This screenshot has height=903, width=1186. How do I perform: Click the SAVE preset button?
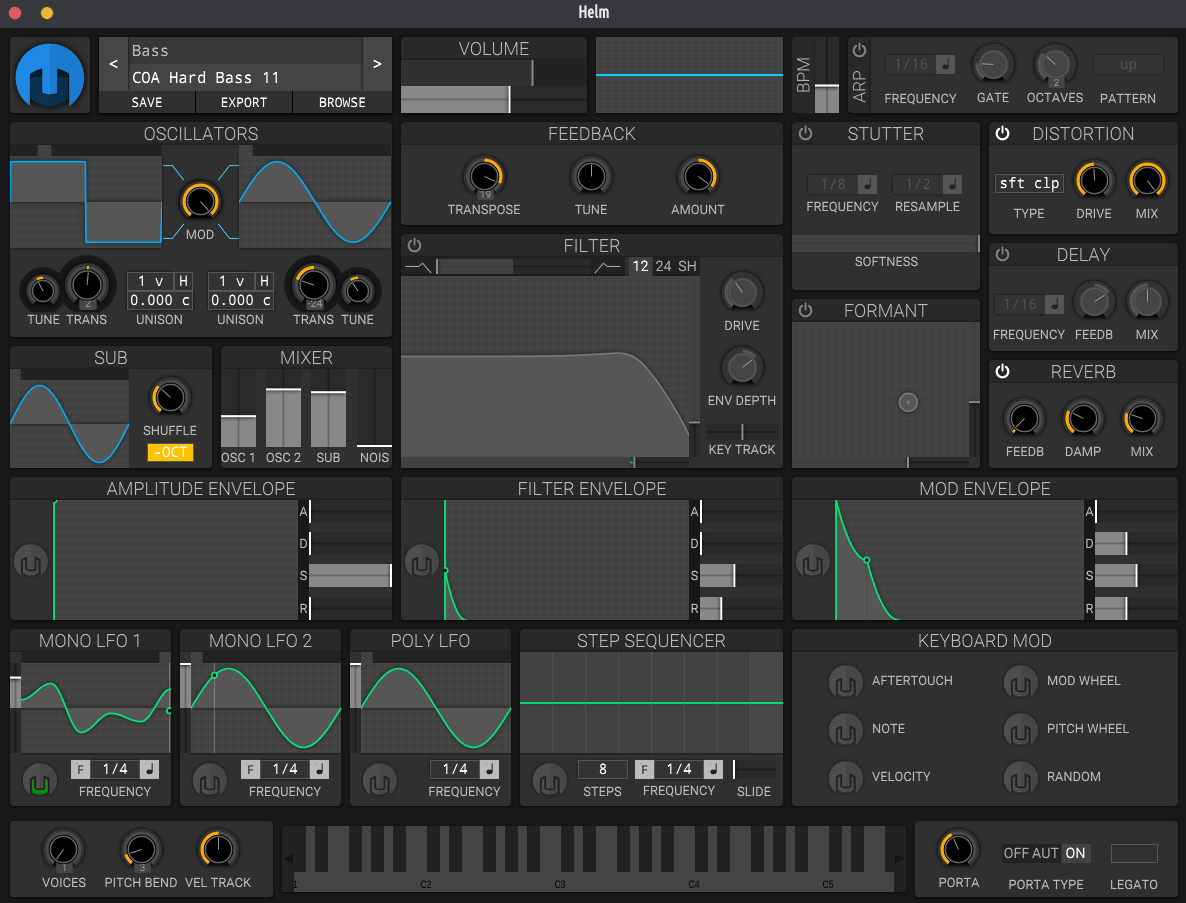point(147,102)
